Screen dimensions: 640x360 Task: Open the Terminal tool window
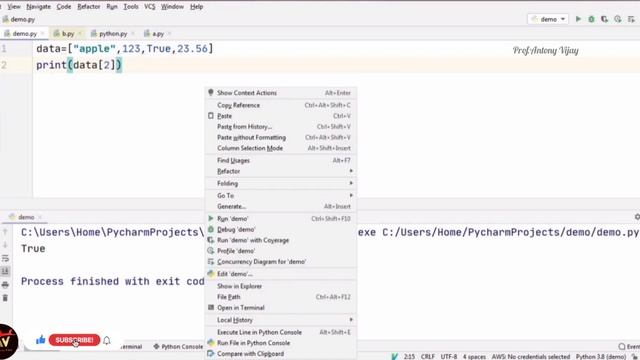131,347
